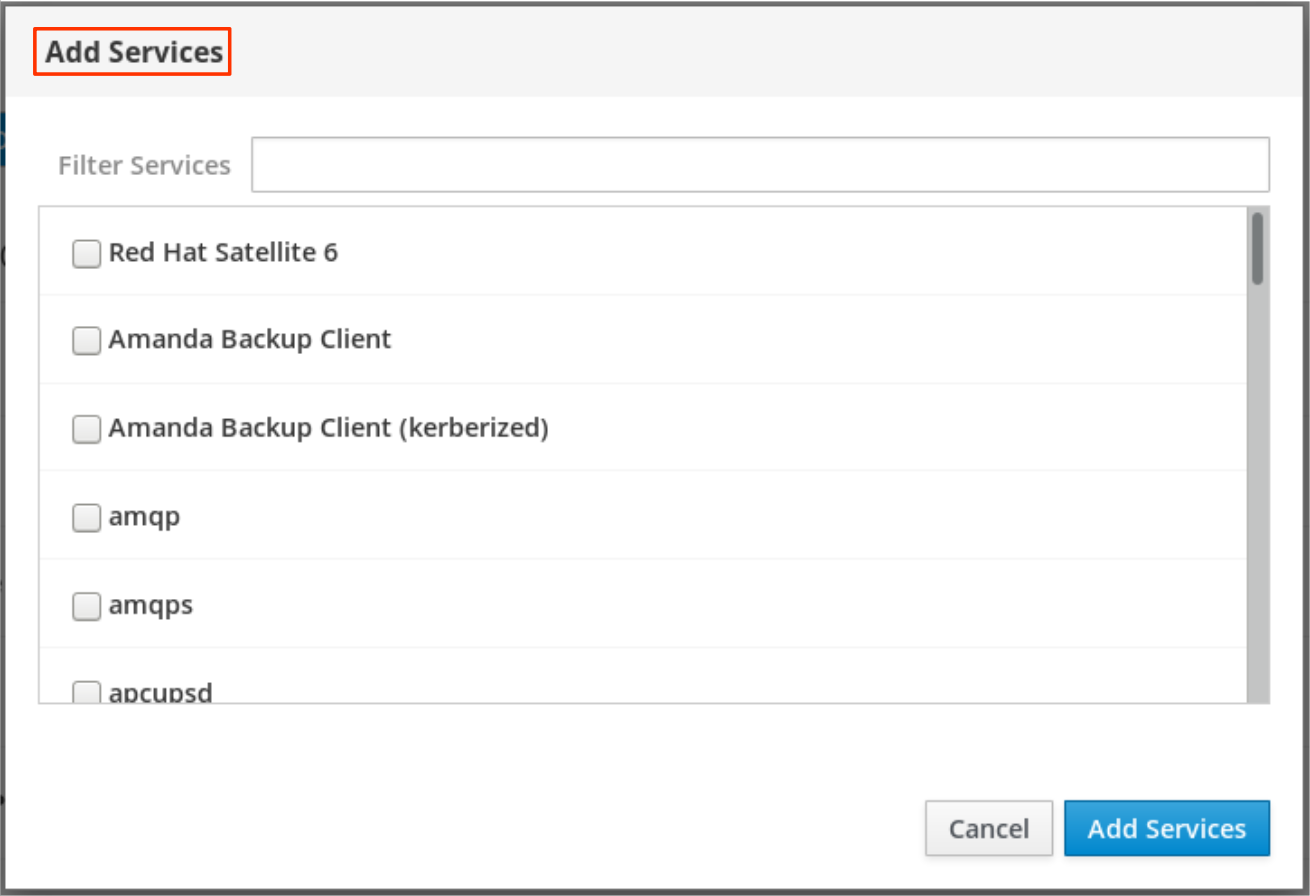Grab the services list scrollbar thumb
Viewport: 1310px width, 896px height.
coord(1258,247)
